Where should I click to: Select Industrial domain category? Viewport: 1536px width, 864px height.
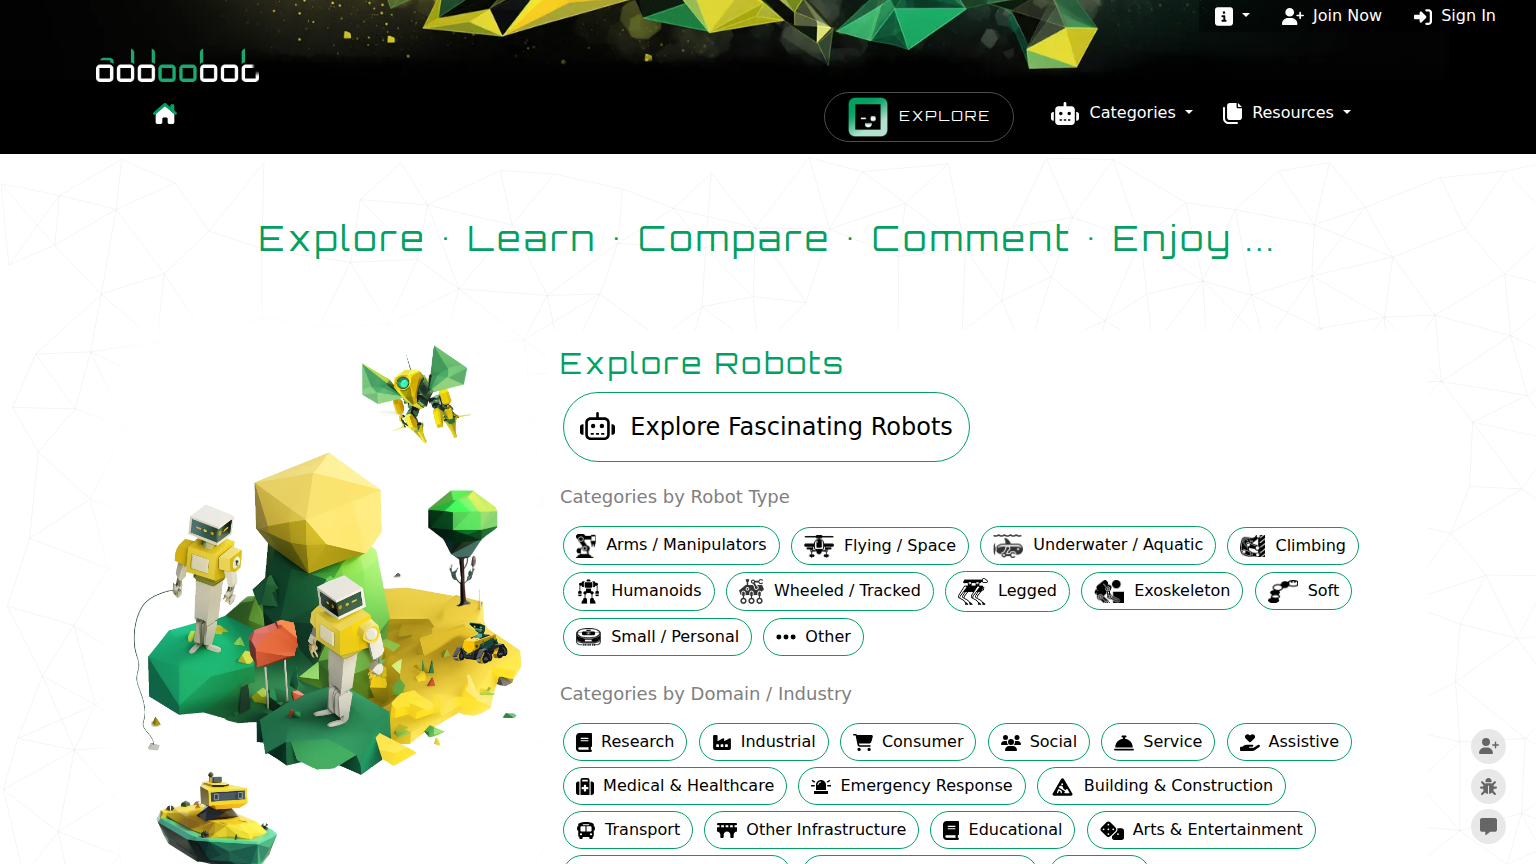click(x=764, y=742)
